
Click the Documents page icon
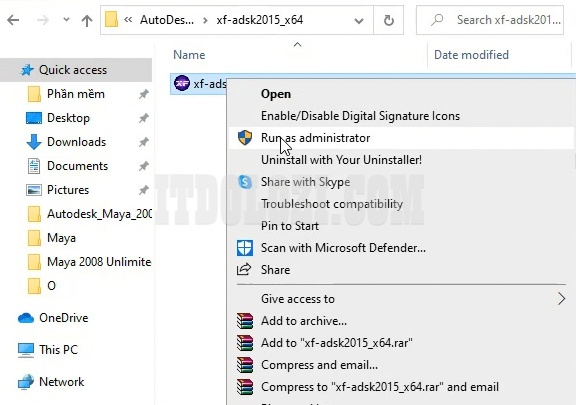coord(34,166)
